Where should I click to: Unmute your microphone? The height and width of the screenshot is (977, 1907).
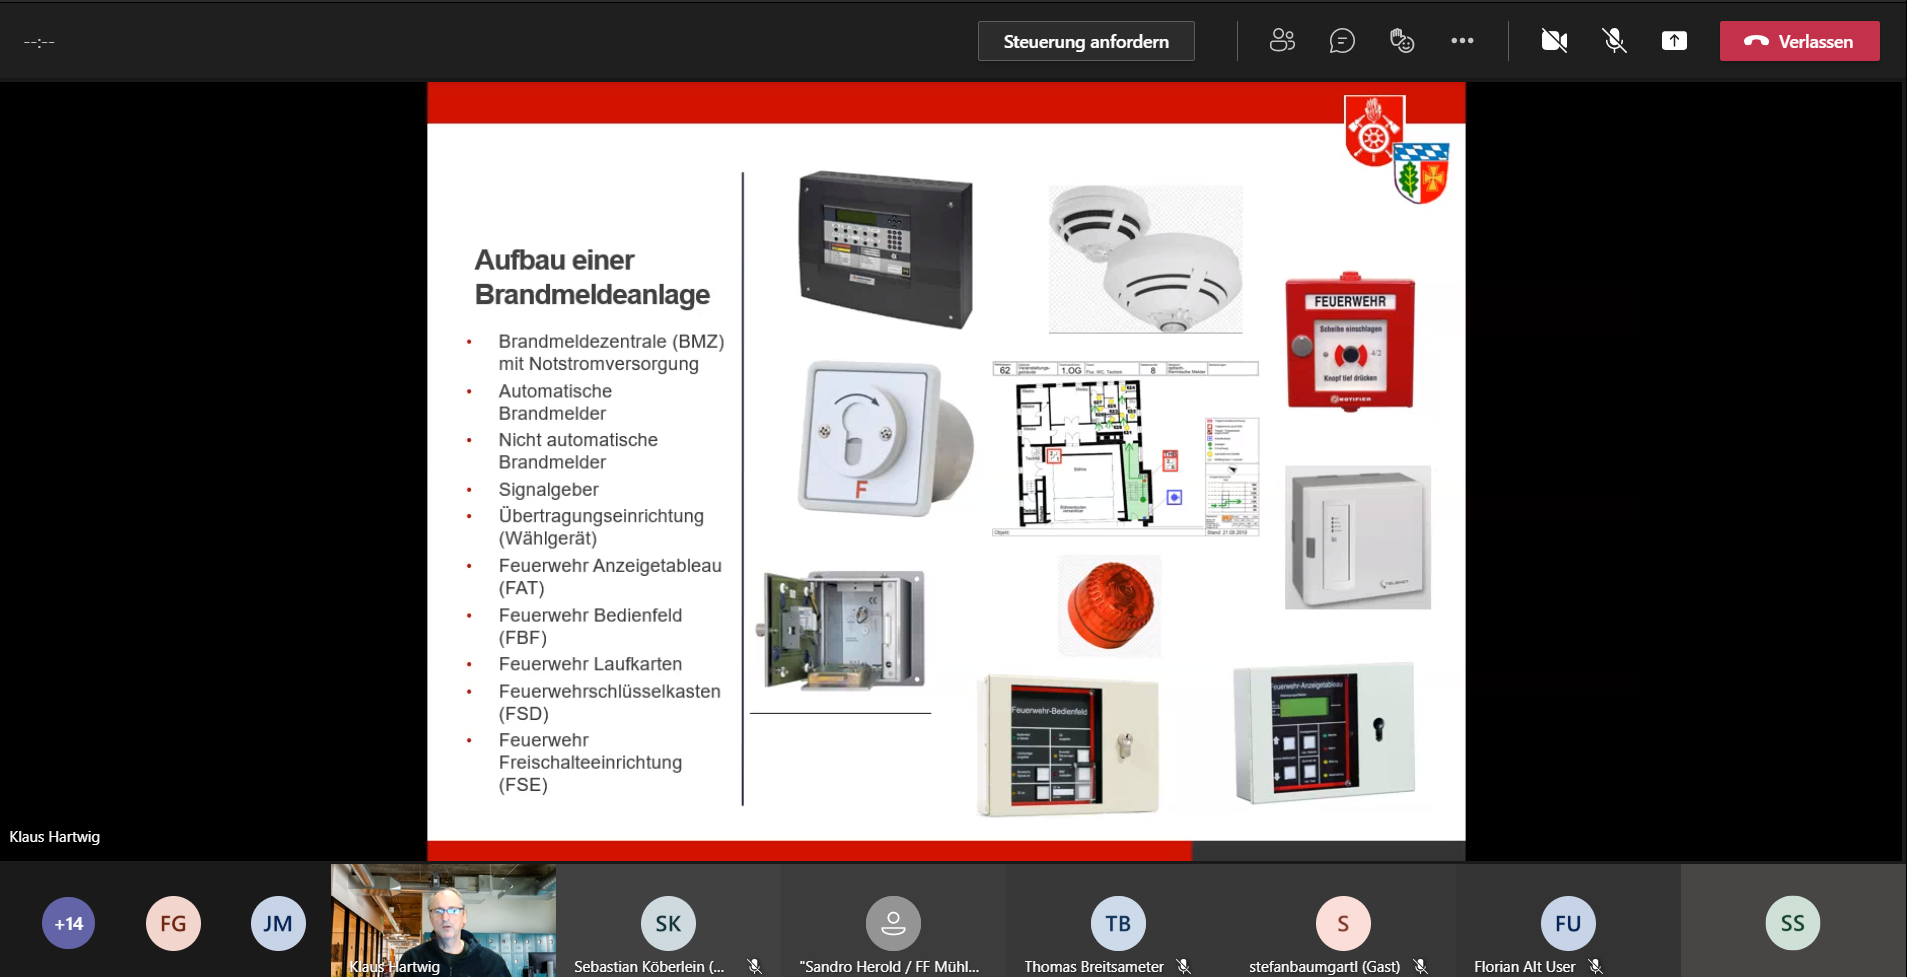(x=1613, y=41)
